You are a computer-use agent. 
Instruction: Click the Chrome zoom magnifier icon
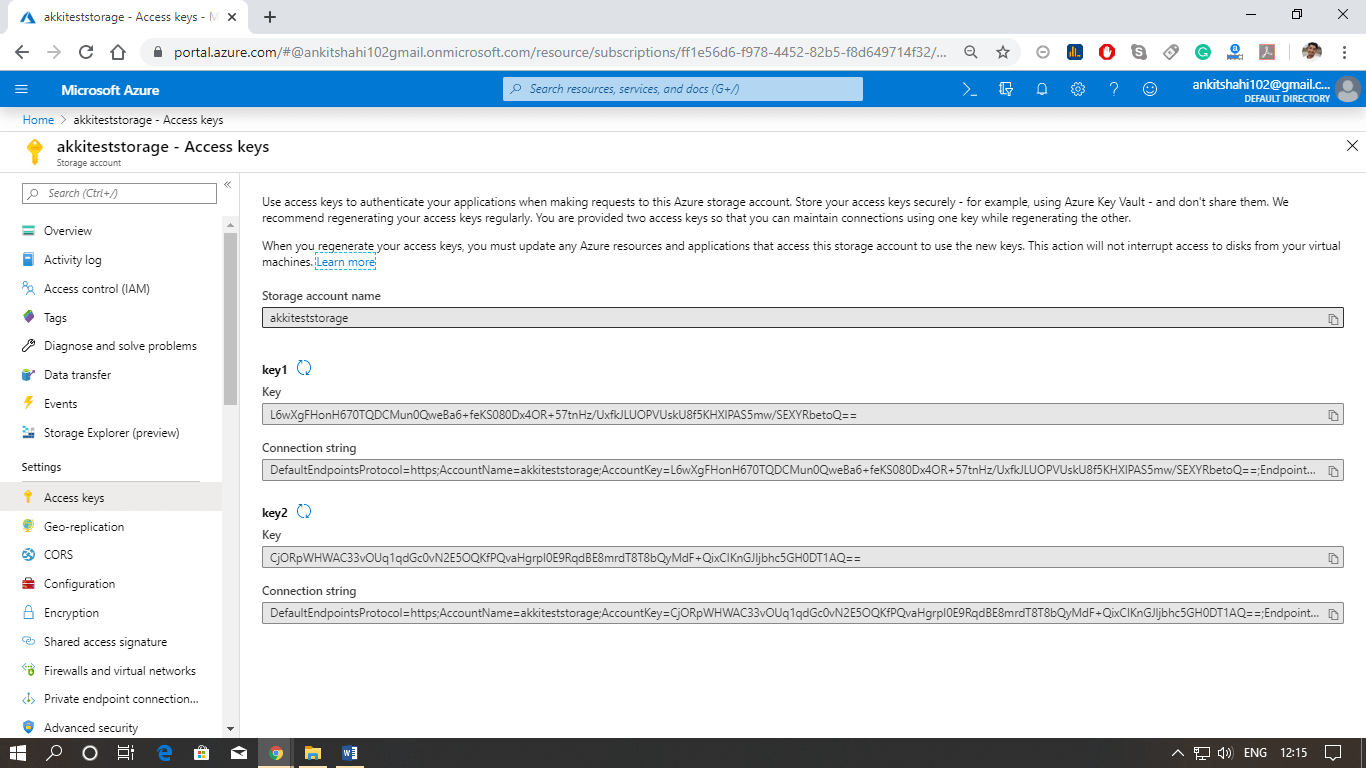[971, 52]
